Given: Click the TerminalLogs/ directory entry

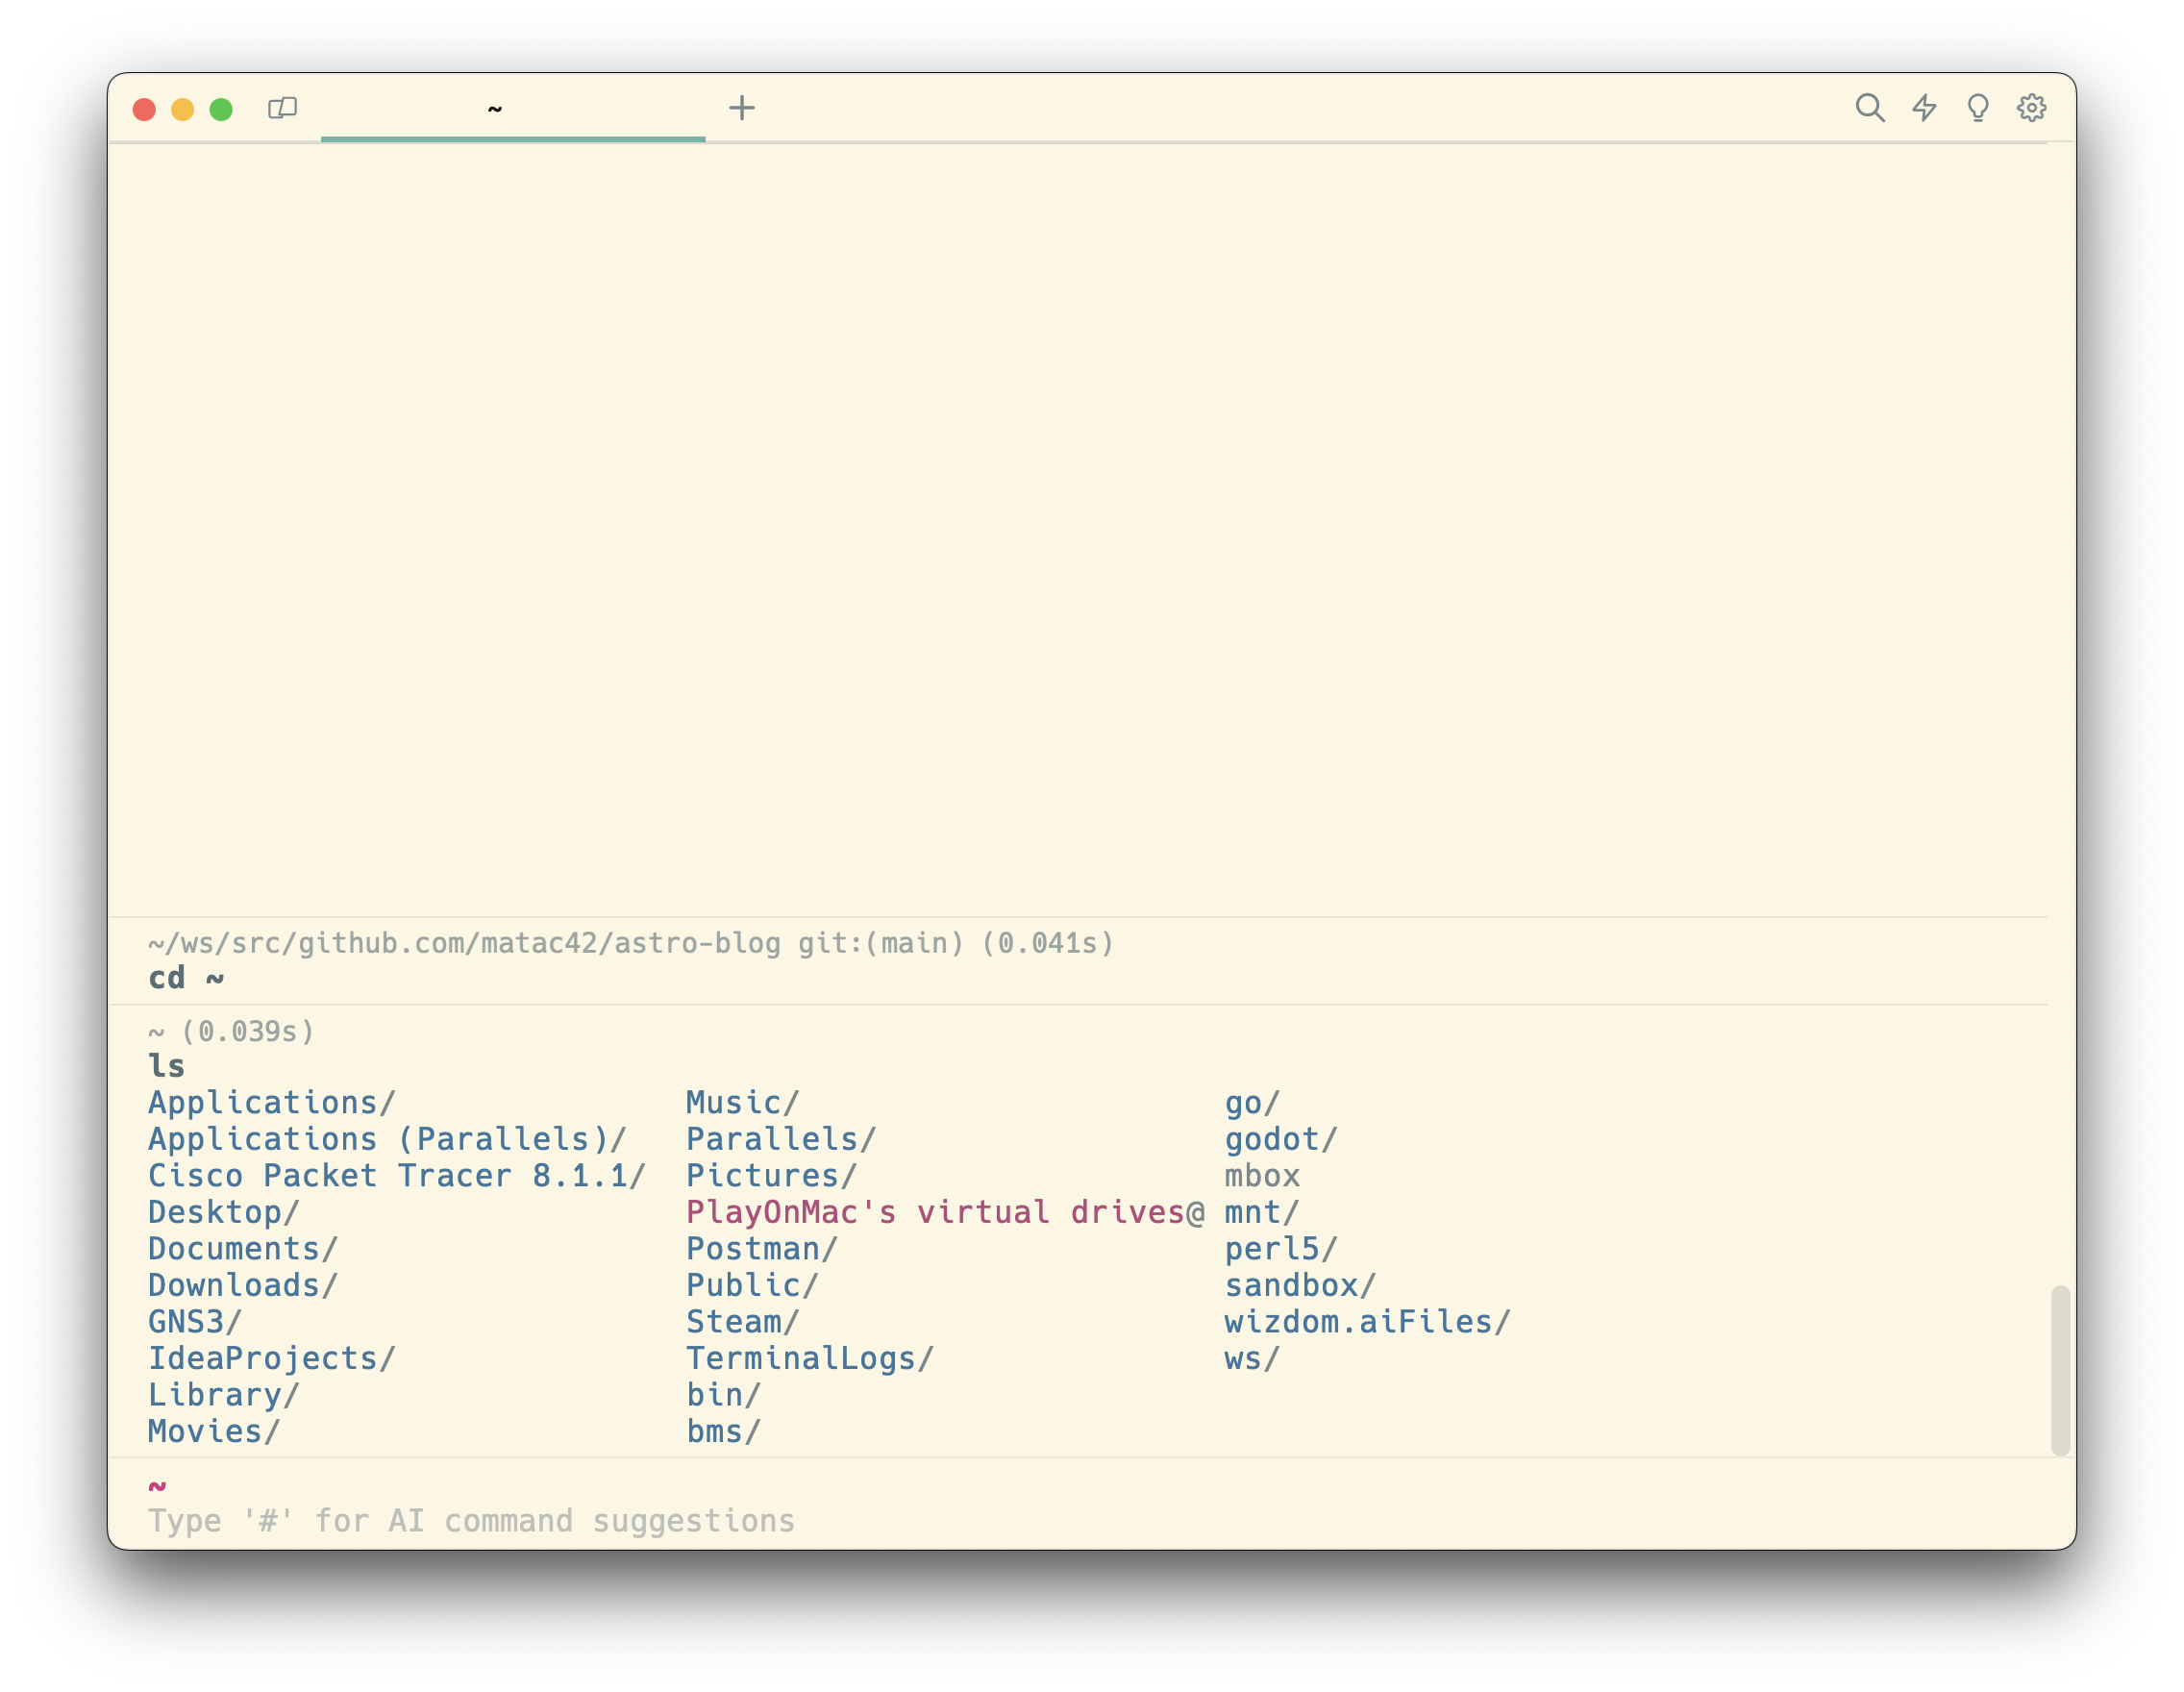Looking at the screenshot, I should (810, 1358).
